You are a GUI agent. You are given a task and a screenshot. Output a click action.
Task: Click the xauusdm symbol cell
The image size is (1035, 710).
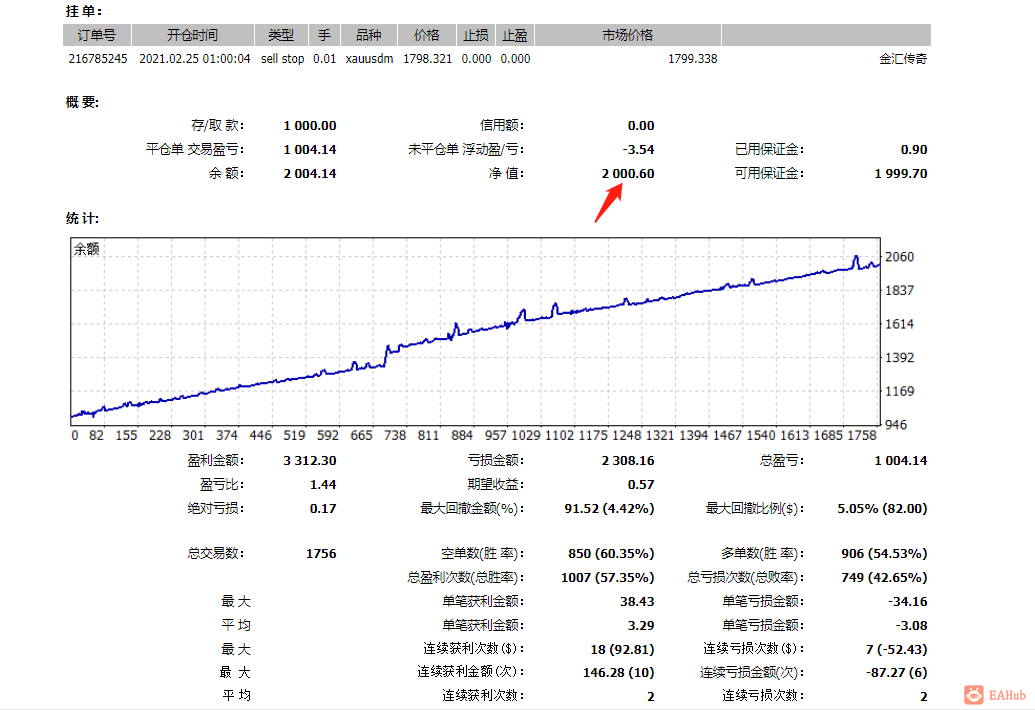(369, 59)
